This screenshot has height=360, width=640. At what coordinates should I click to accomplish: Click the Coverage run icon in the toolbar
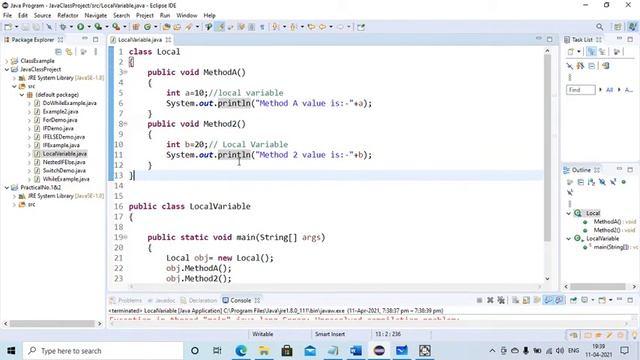pyautogui.click(x=98, y=27)
